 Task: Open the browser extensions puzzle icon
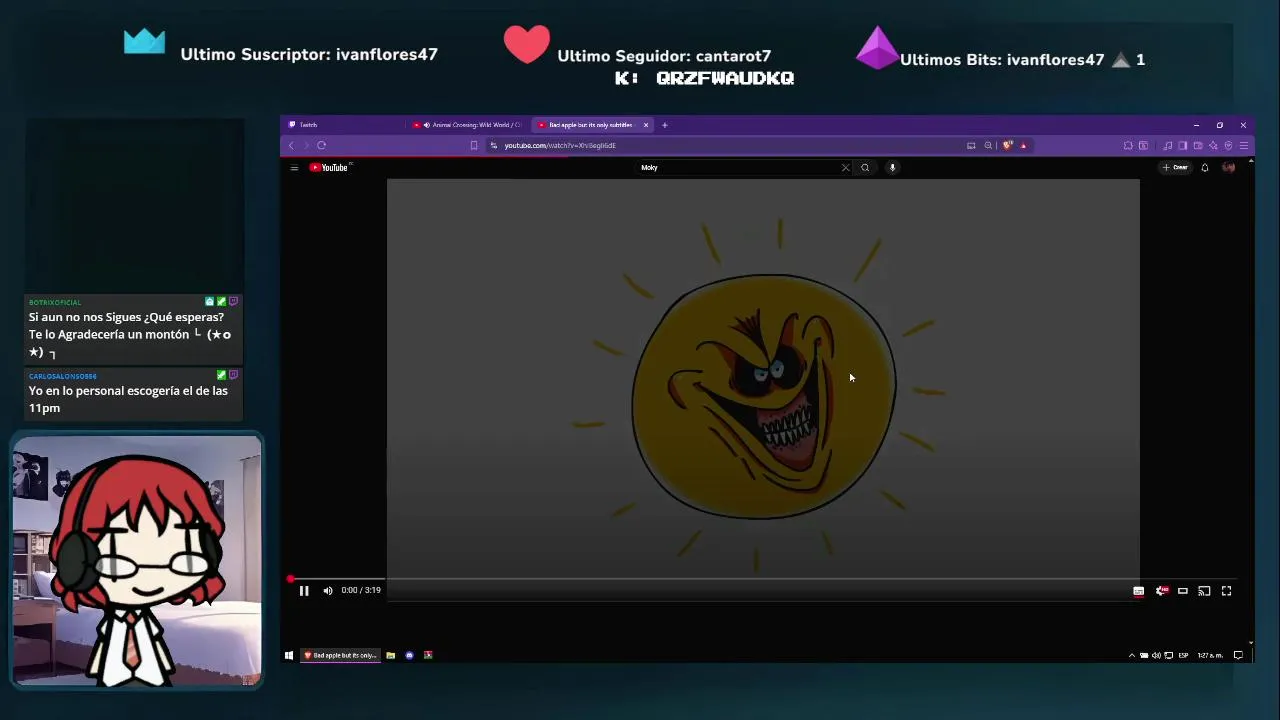[1128, 146]
